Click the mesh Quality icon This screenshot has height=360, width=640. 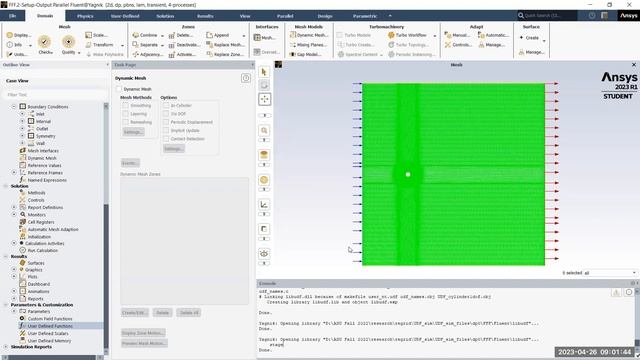click(68, 42)
